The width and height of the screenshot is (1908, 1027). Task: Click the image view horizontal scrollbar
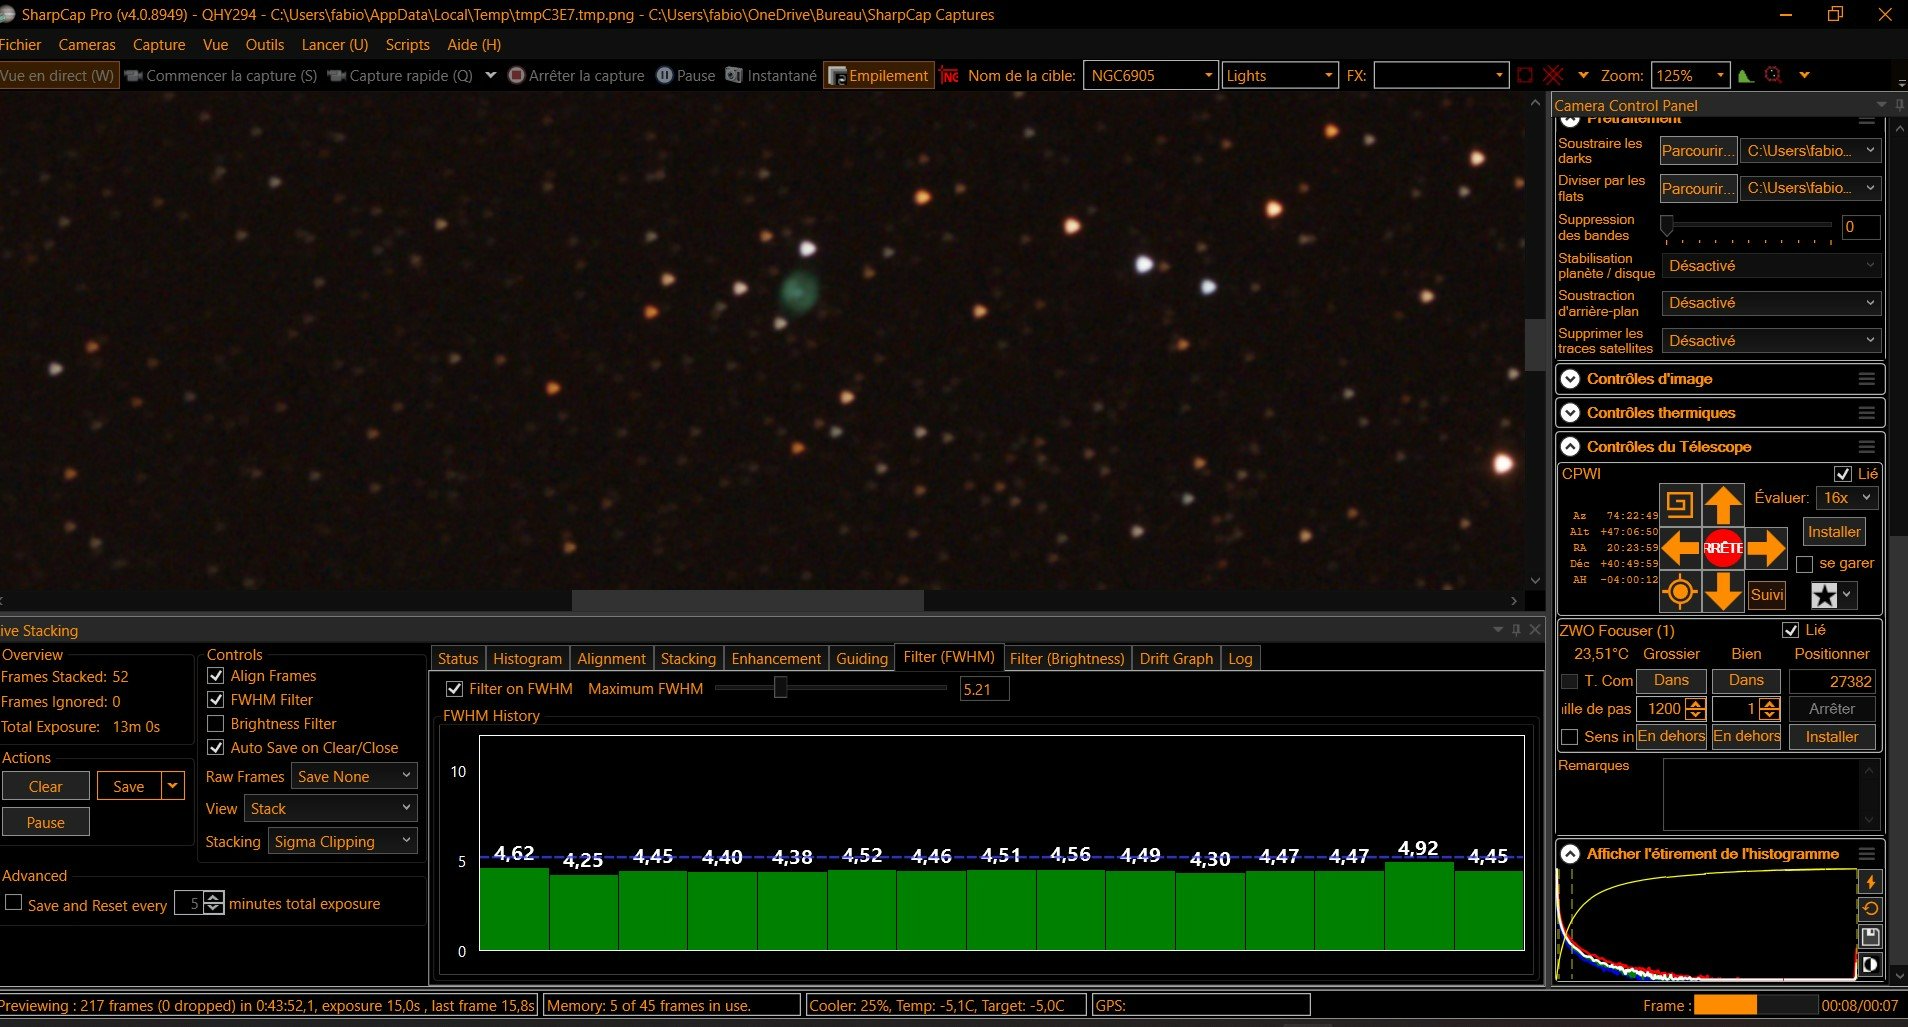tap(748, 600)
